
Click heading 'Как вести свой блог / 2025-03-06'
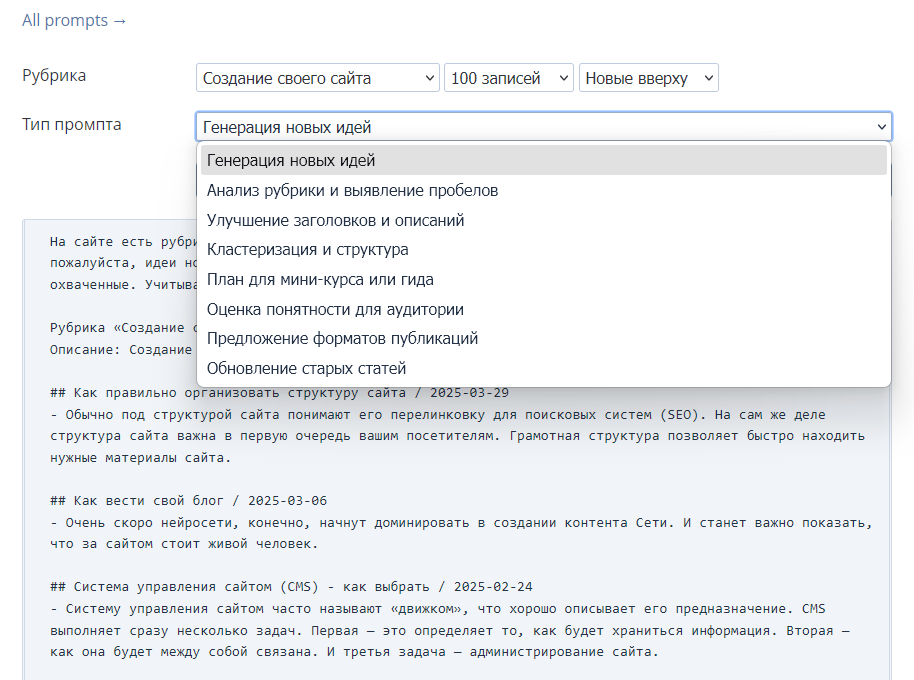pyautogui.click(x=188, y=501)
